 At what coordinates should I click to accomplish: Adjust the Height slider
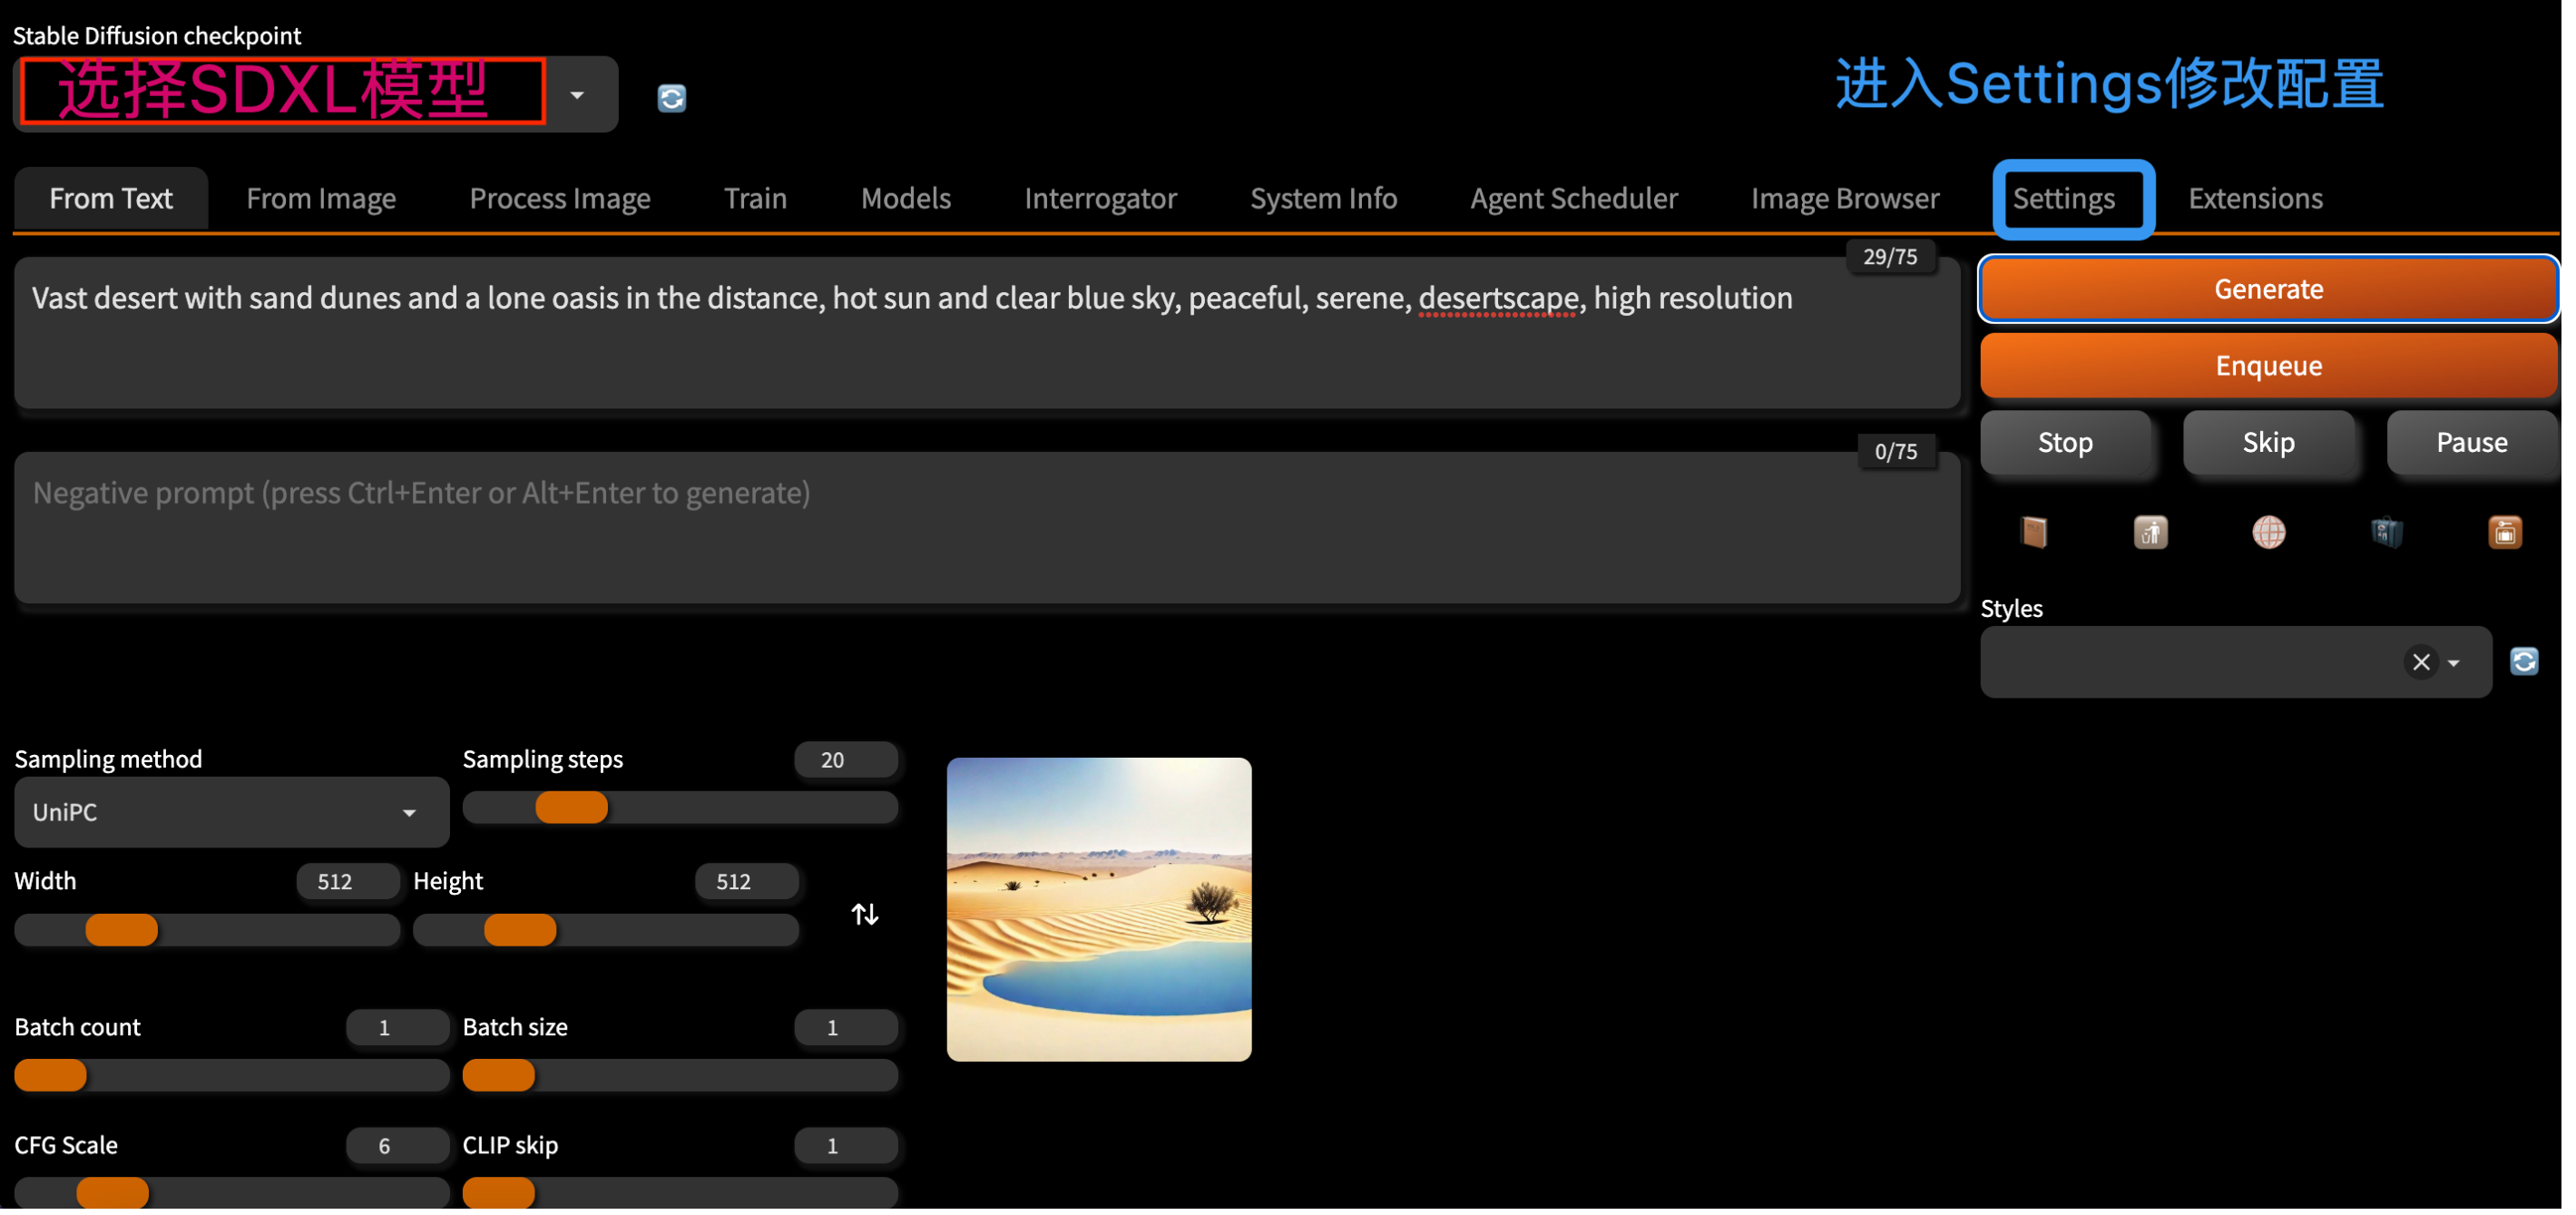coord(606,930)
